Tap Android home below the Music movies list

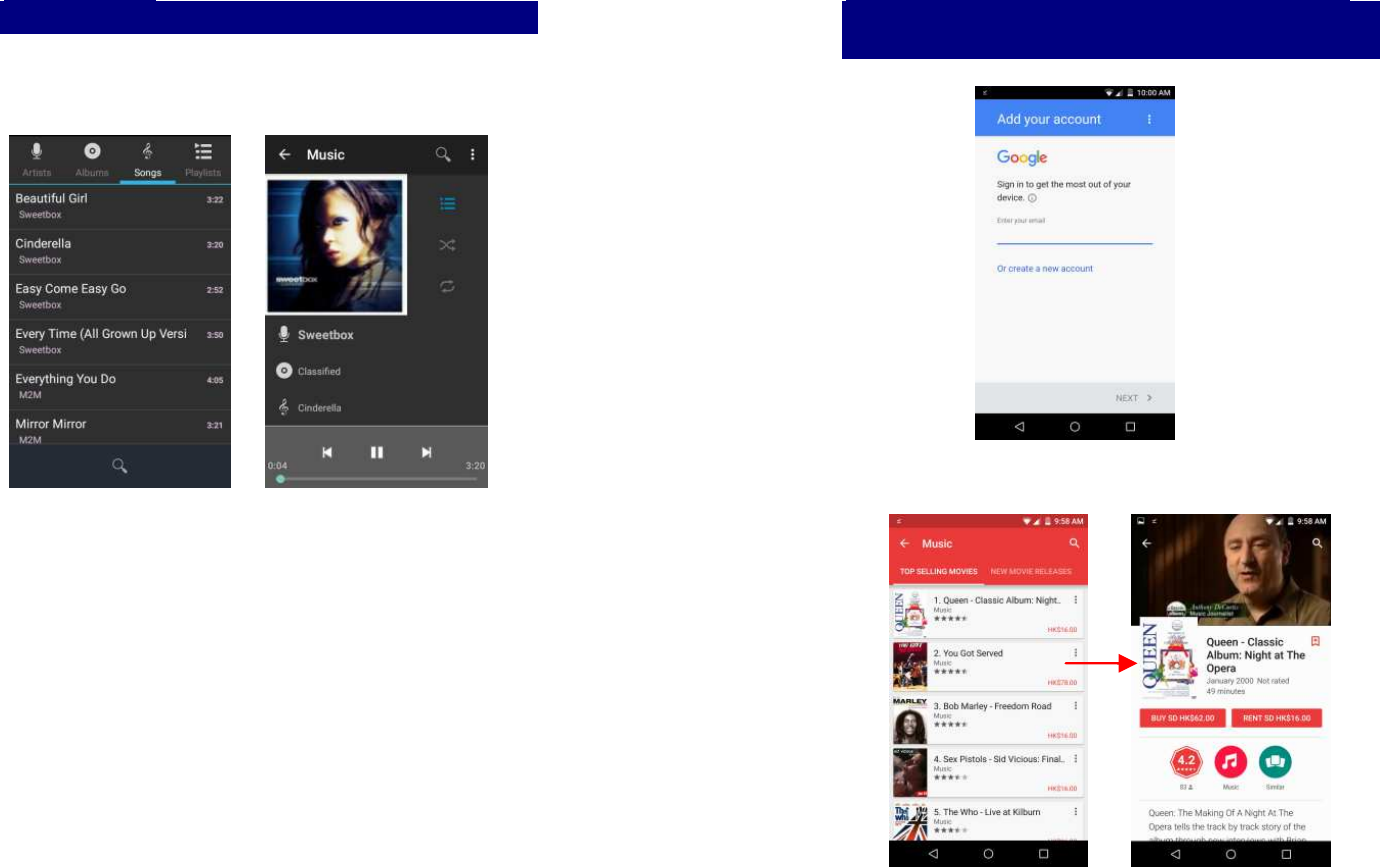click(x=988, y=853)
